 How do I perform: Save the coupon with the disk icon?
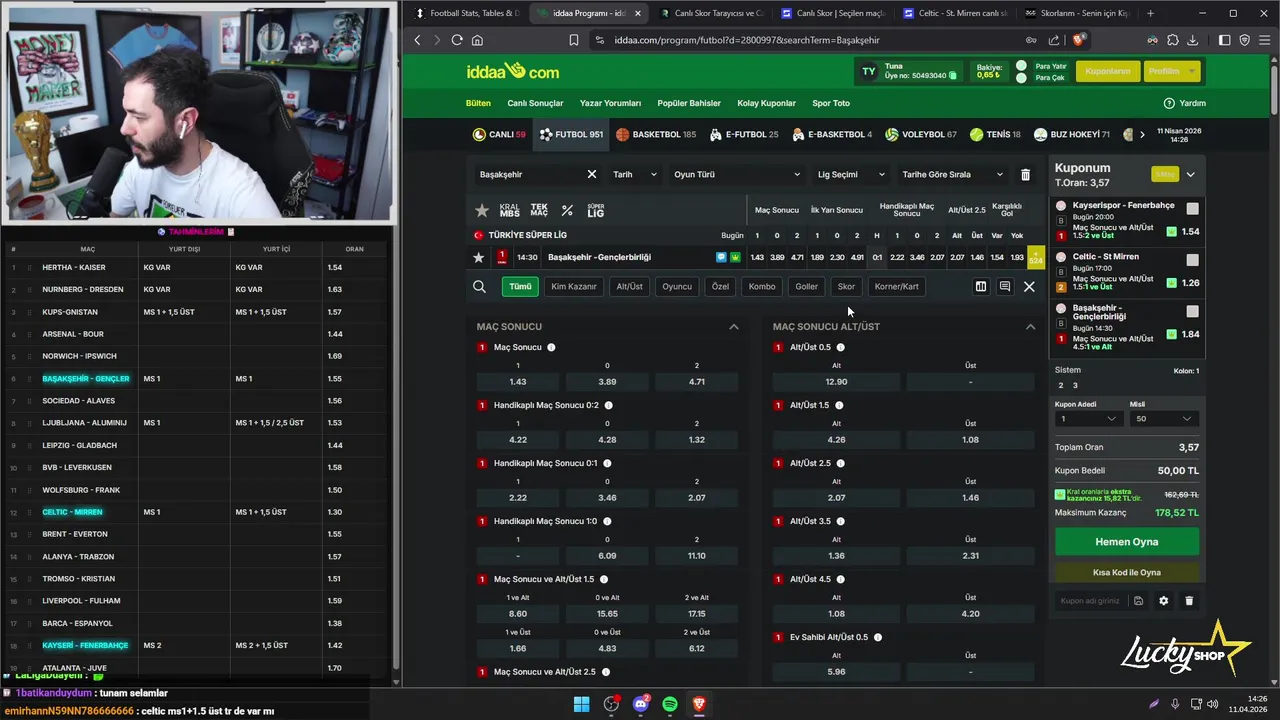(1138, 601)
